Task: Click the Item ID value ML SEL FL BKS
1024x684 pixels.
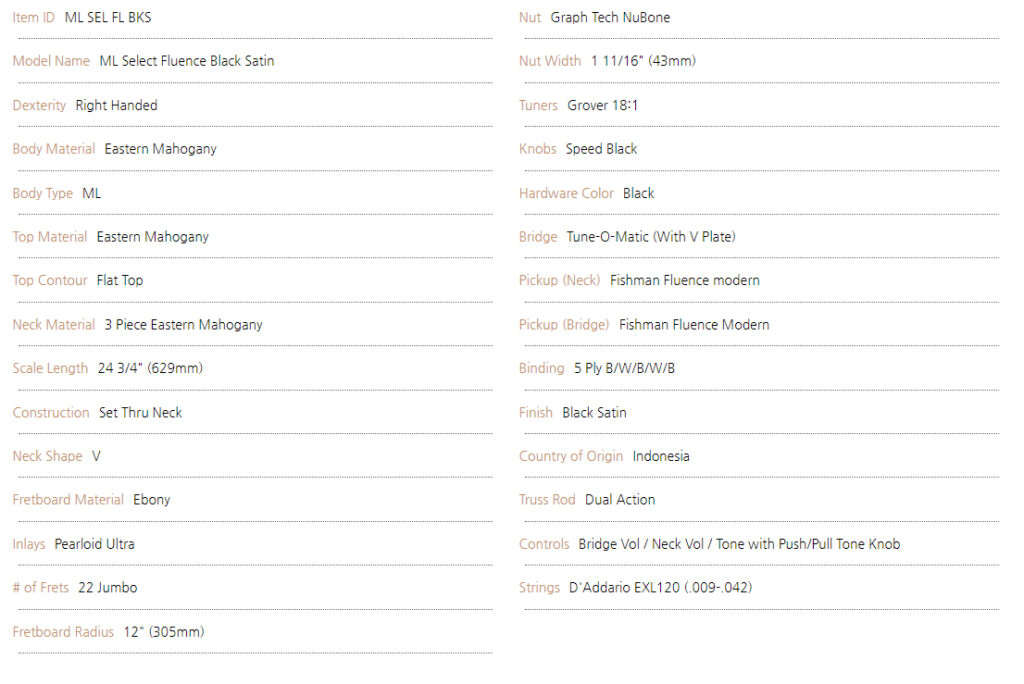Action: tap(108, 18)
